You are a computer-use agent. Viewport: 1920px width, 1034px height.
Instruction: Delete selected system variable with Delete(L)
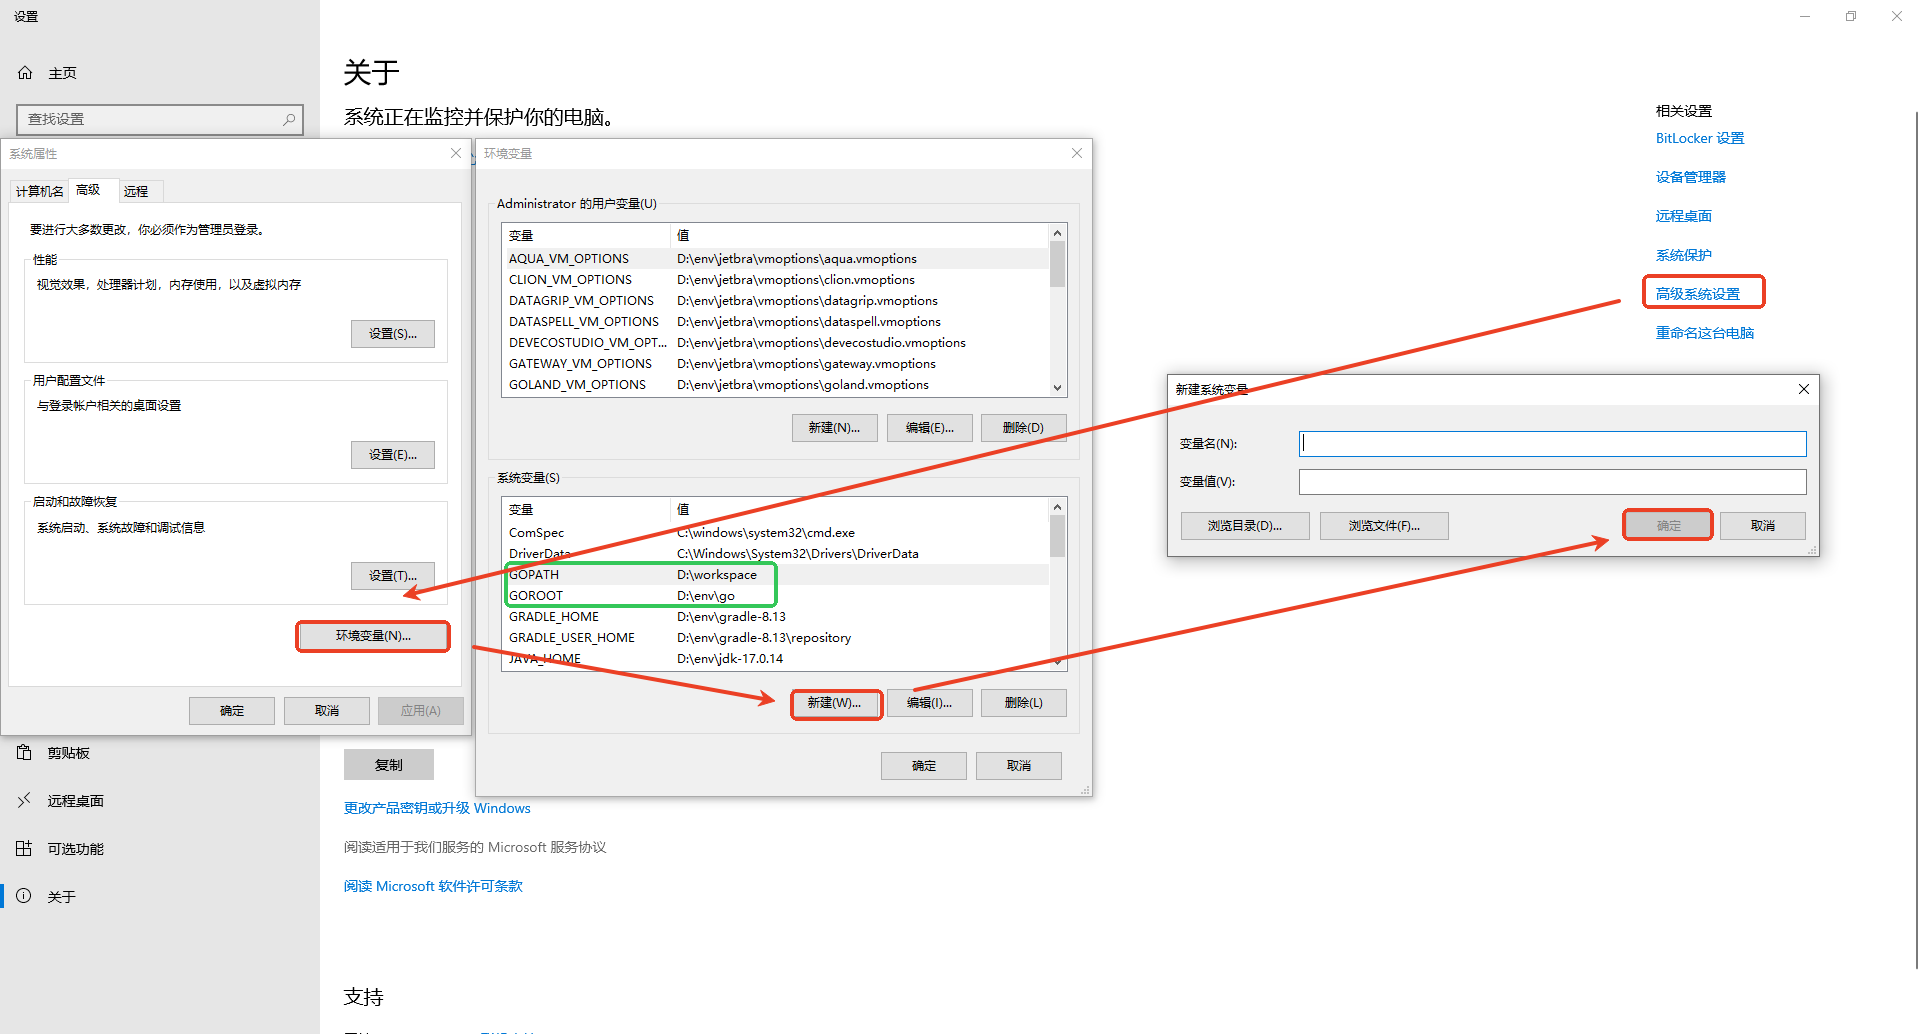(x=1023, y=703)
